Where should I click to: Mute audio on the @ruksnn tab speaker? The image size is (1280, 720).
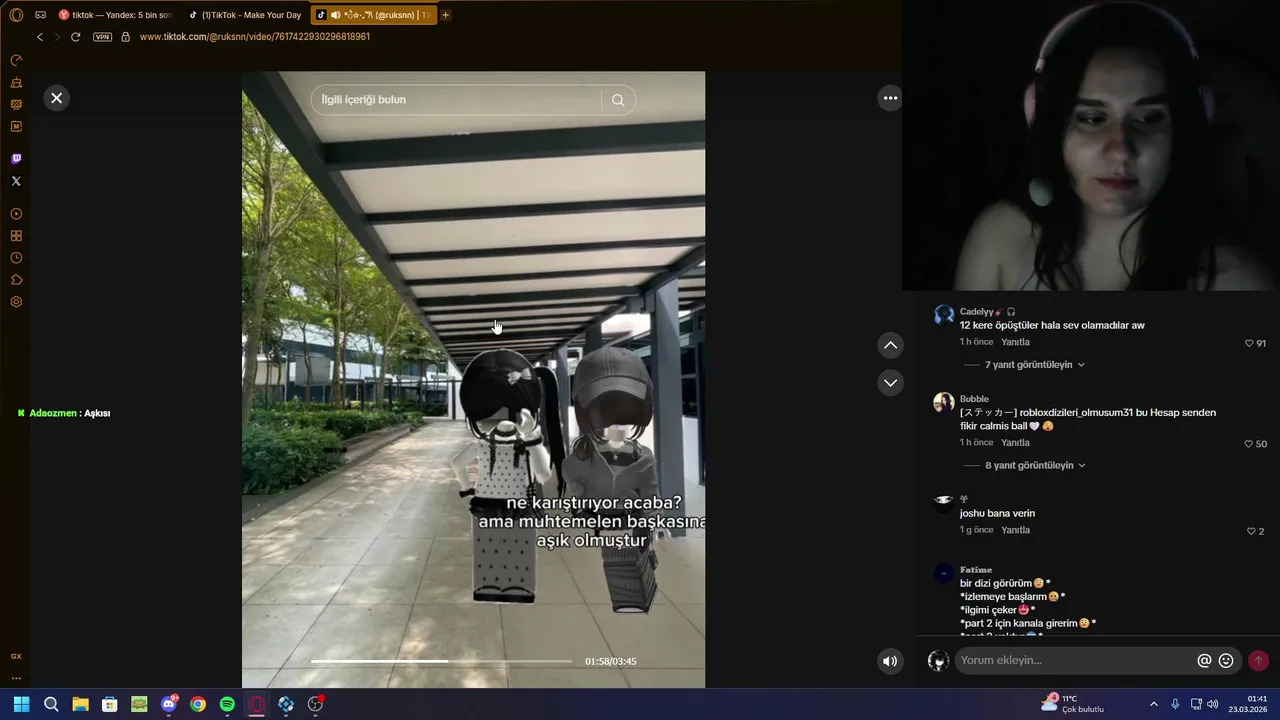pyautogui.click(x=335, y=15)
